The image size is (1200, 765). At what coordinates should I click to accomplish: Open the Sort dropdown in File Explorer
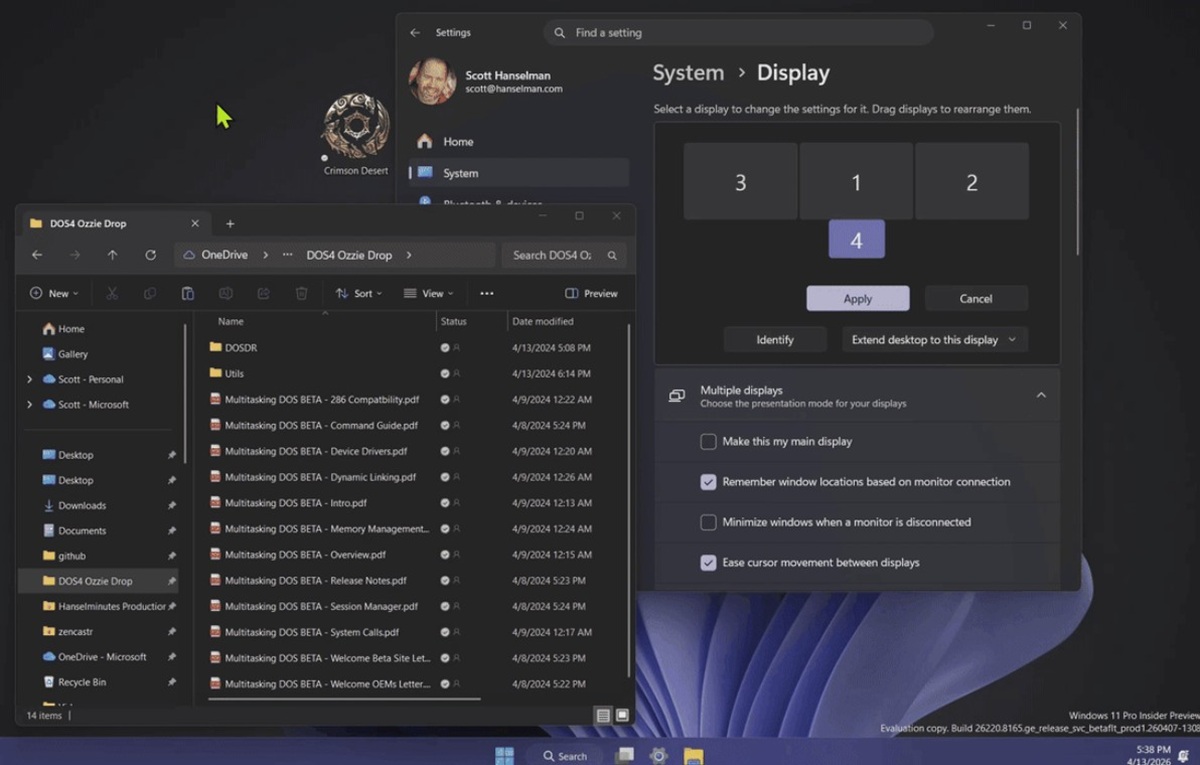coord(358,293)
